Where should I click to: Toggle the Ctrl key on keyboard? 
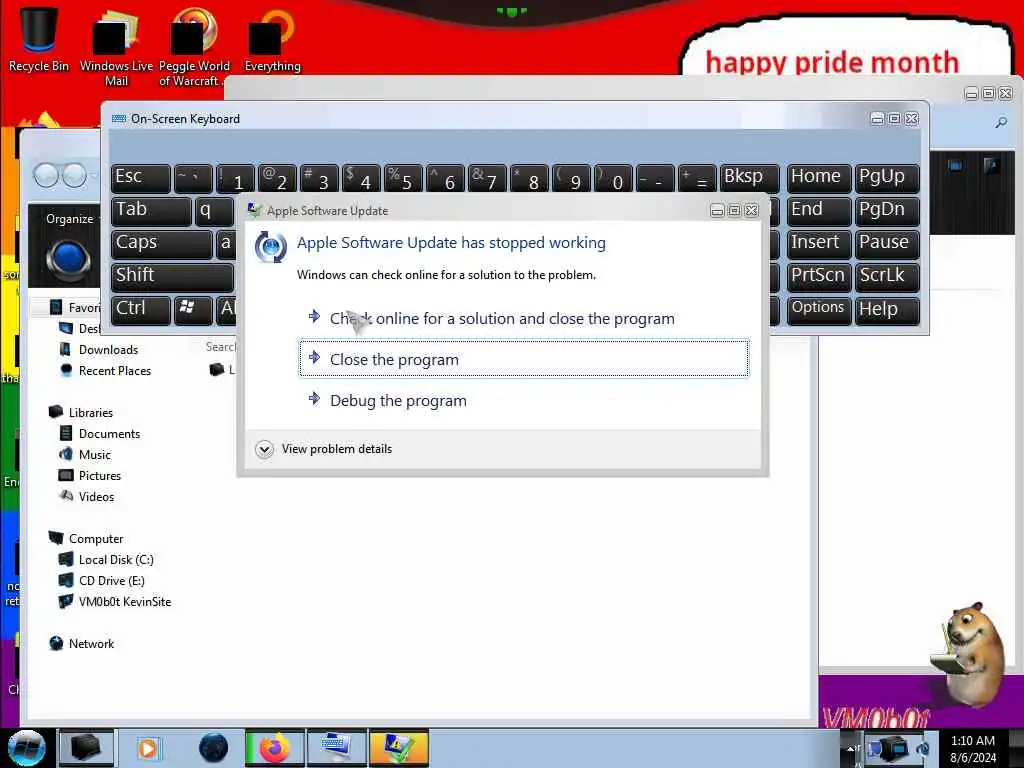pyautogui.click(x=140, y=310)
